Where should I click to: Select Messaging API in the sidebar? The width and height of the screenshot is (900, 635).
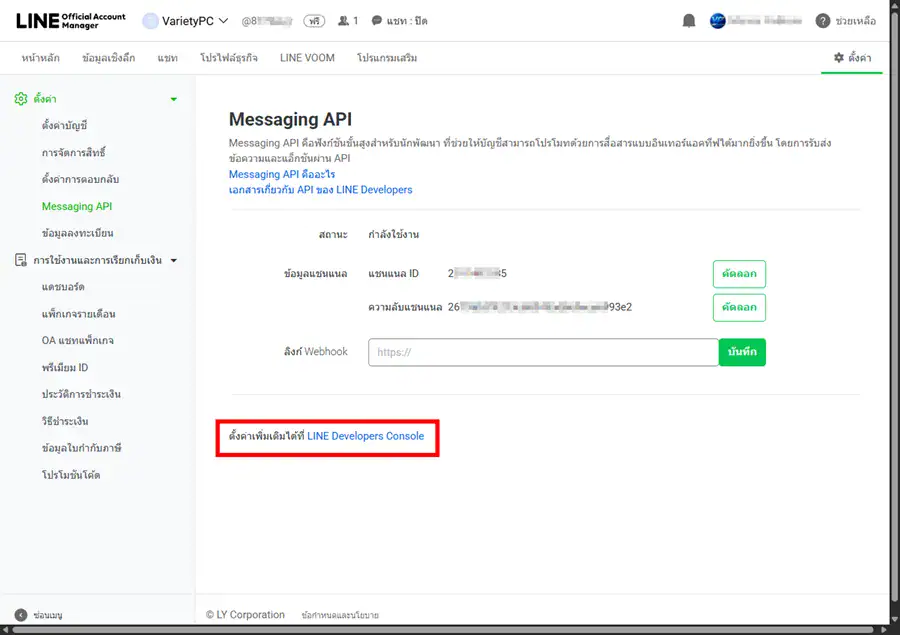coord(77,206)
